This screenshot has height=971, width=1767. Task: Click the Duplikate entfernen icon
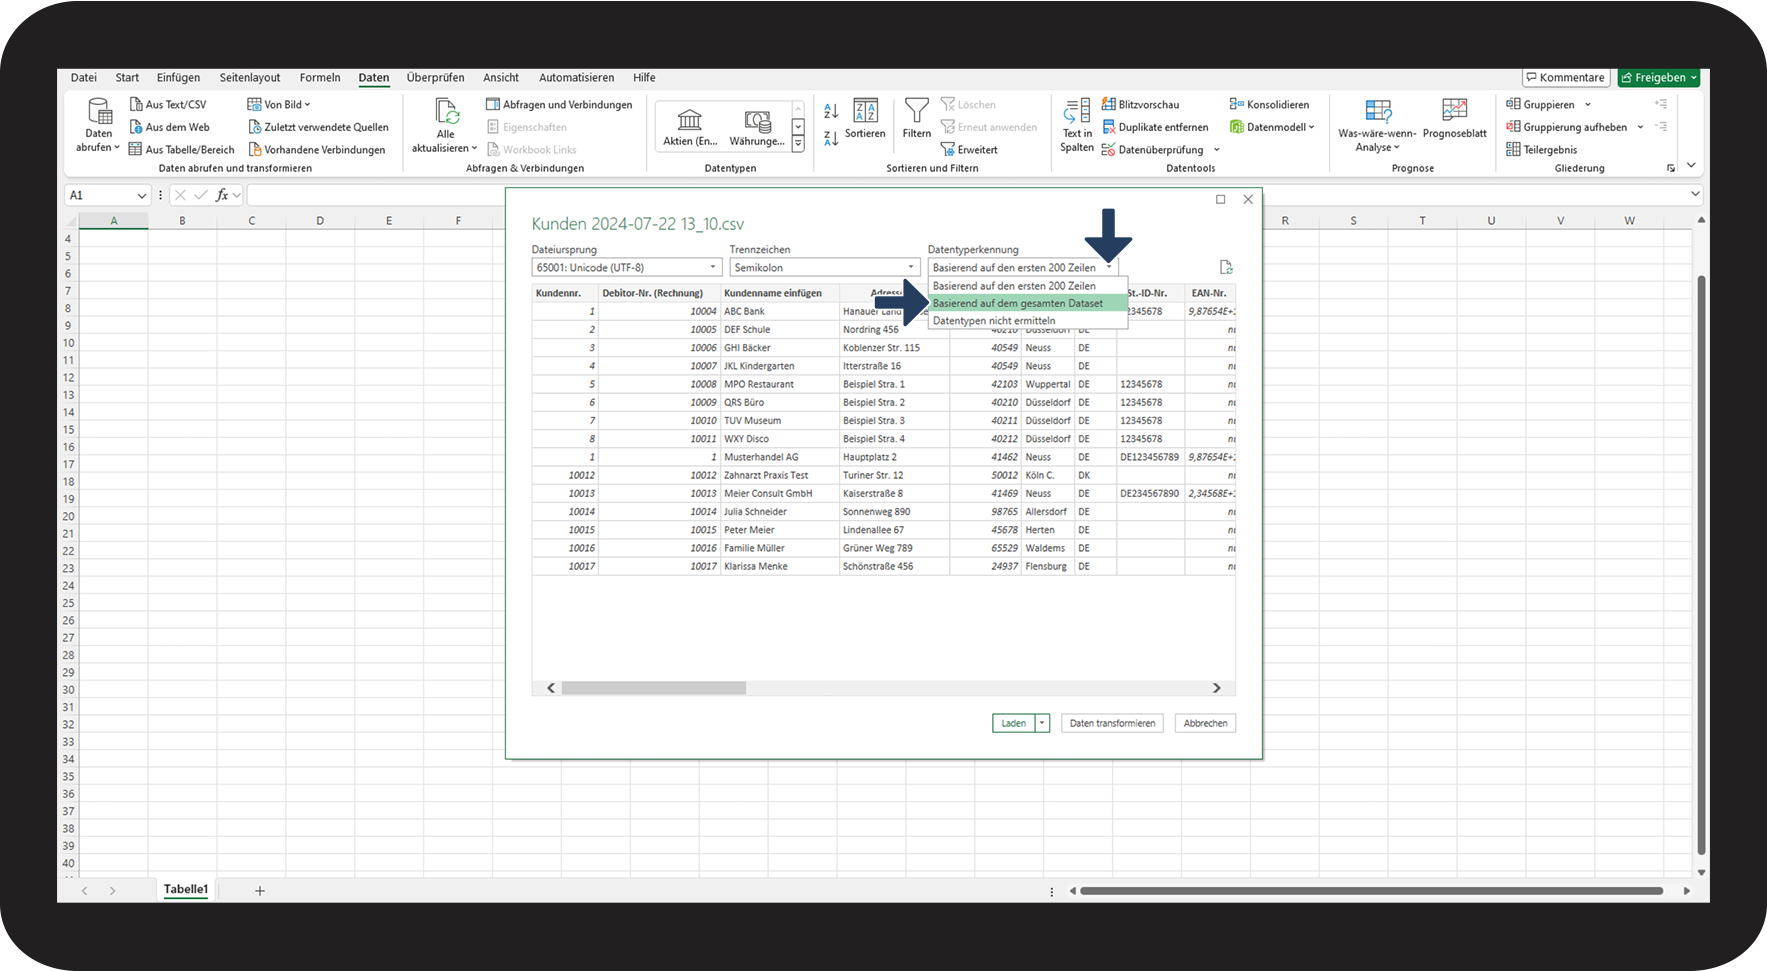[1109, 127]
